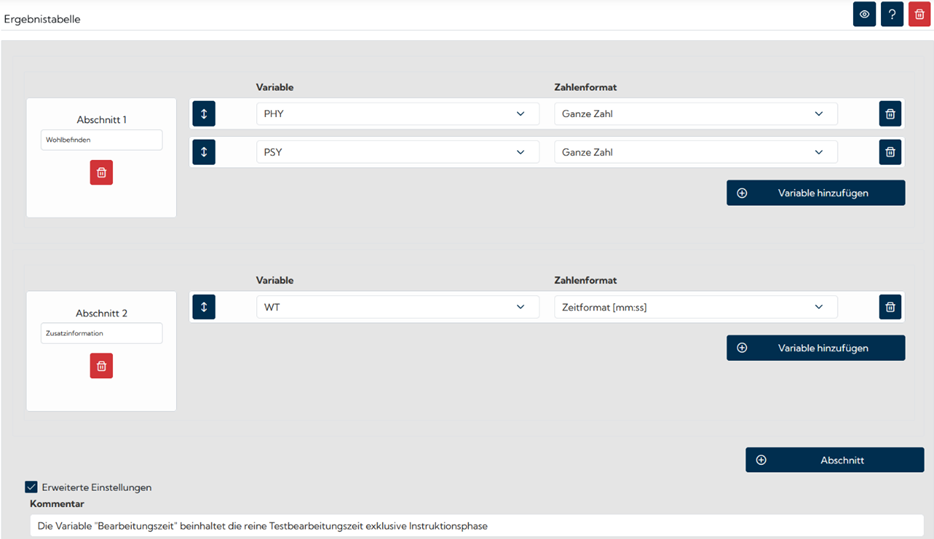The image size is (934, 539).
Task: Uncheck the Erweiterte Einstellungen checkbox
Action: click(x=31, y=487)
